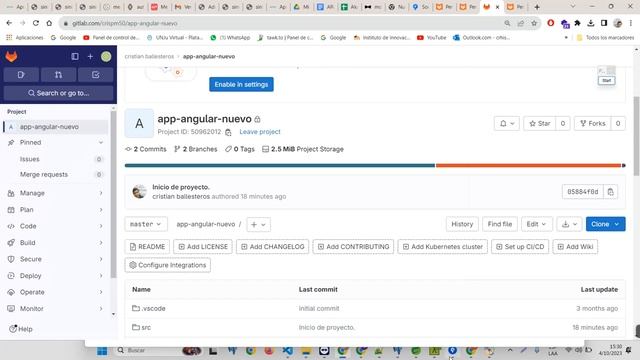Click Enable in settings button
Viewport: 640px width, 360px height.
click(x=241, y=84)
